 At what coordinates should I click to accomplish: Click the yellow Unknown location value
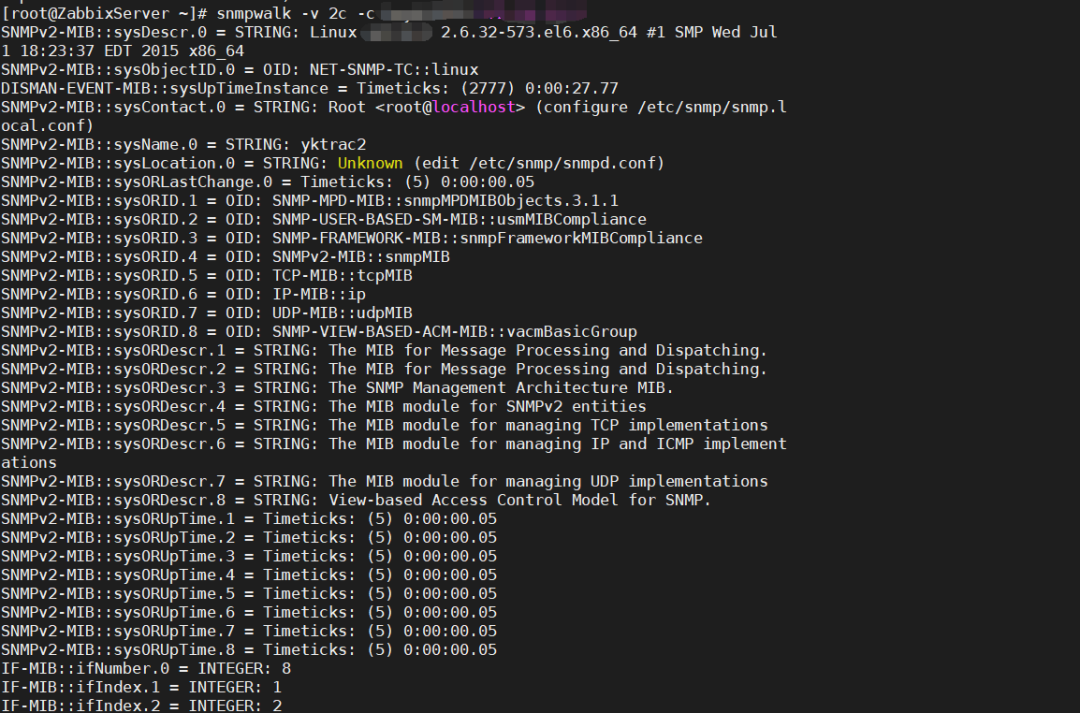coord(370,163)
